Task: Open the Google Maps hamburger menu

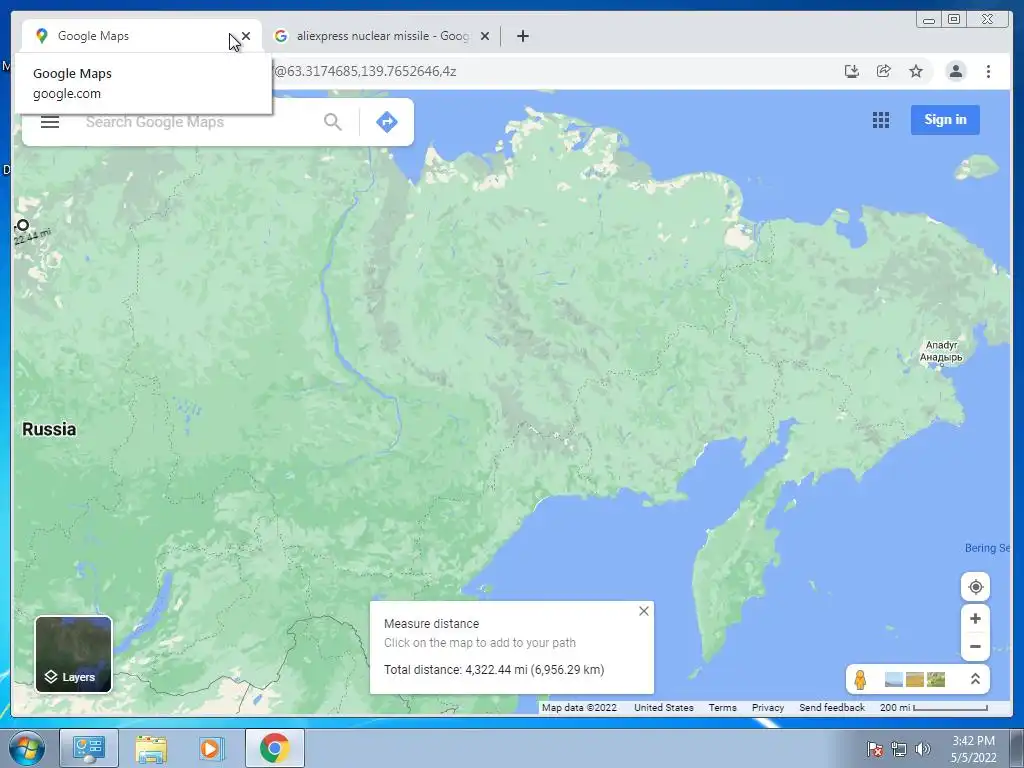Action: pos(50,122)
